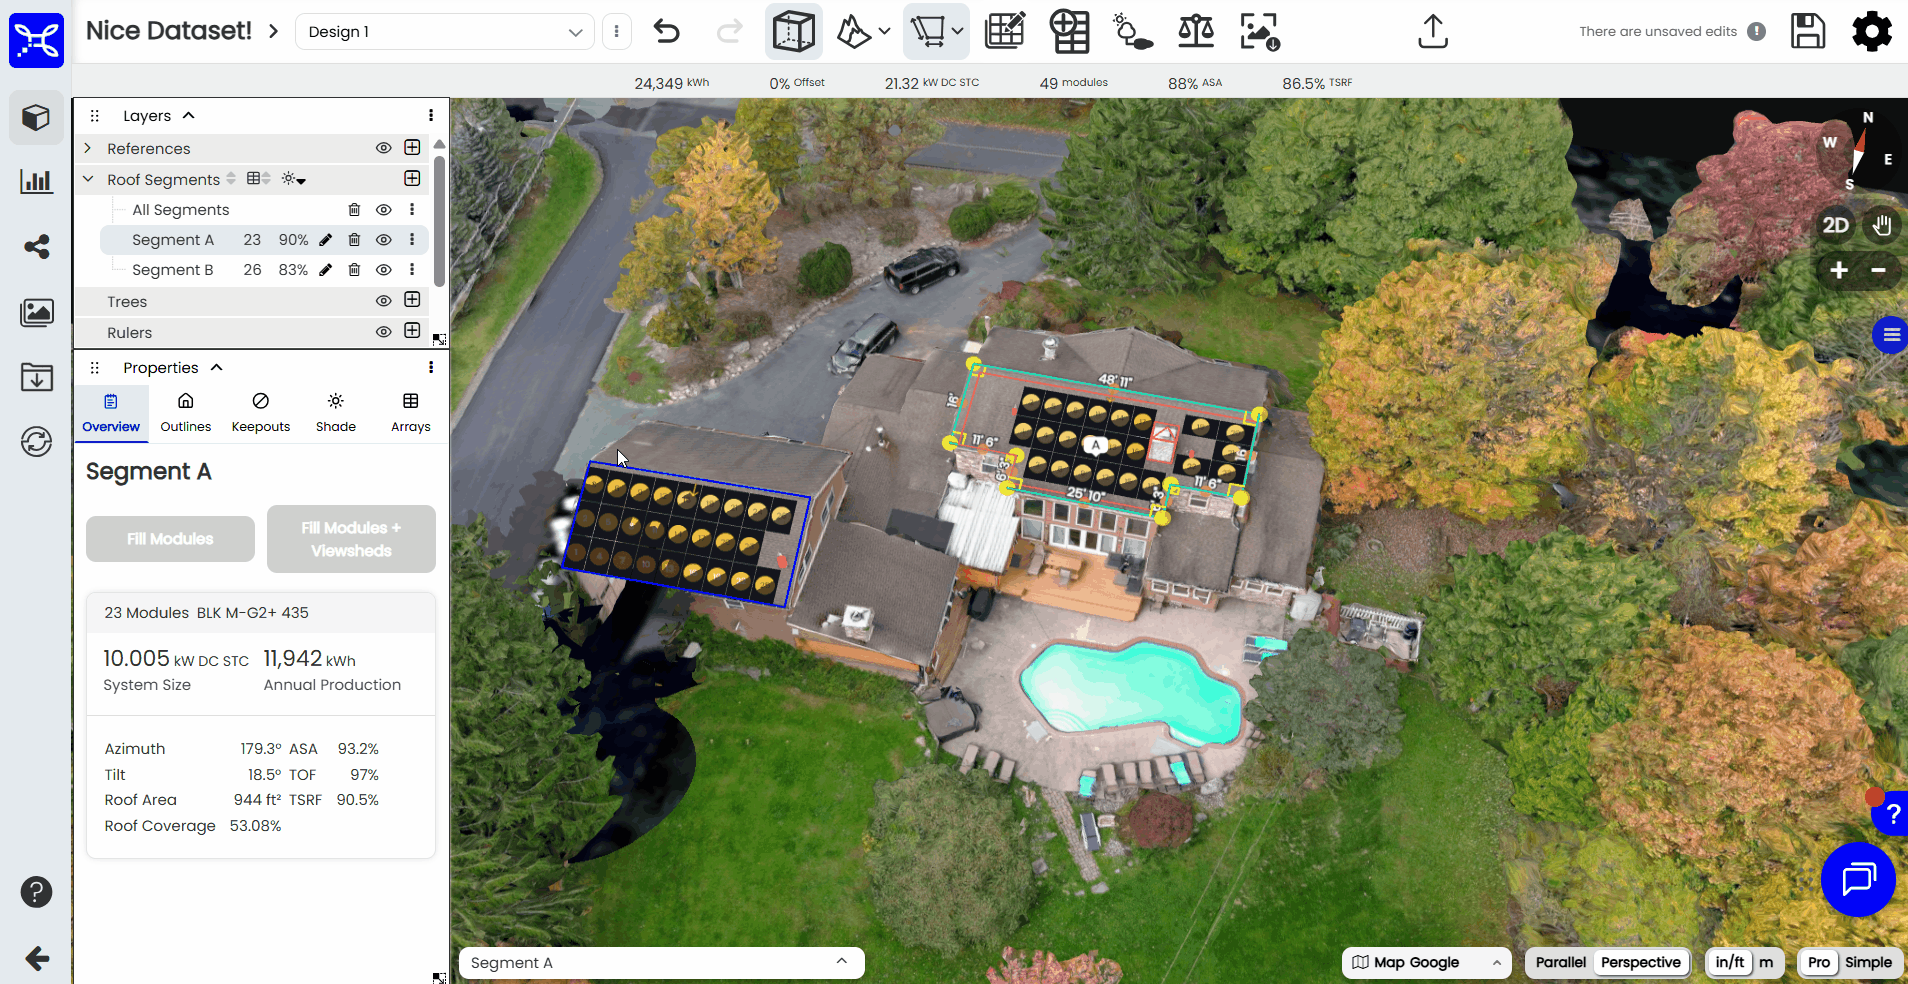Toggle visibility of Segment B
Image resolution: width=1908 pixels, height=984 pixels.
point(383,270)
